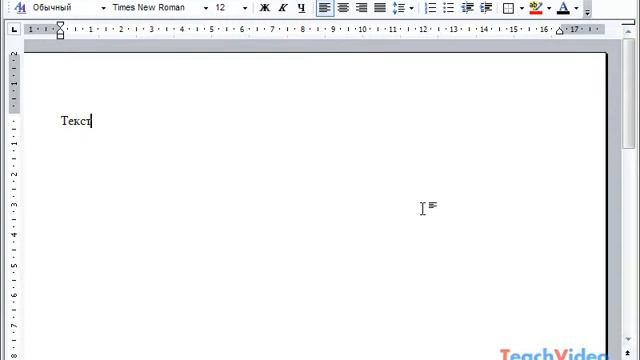Click the horizontal ruler at mark 8
Viewport: 640px width, 360px height.
click(x=302, y=29)
